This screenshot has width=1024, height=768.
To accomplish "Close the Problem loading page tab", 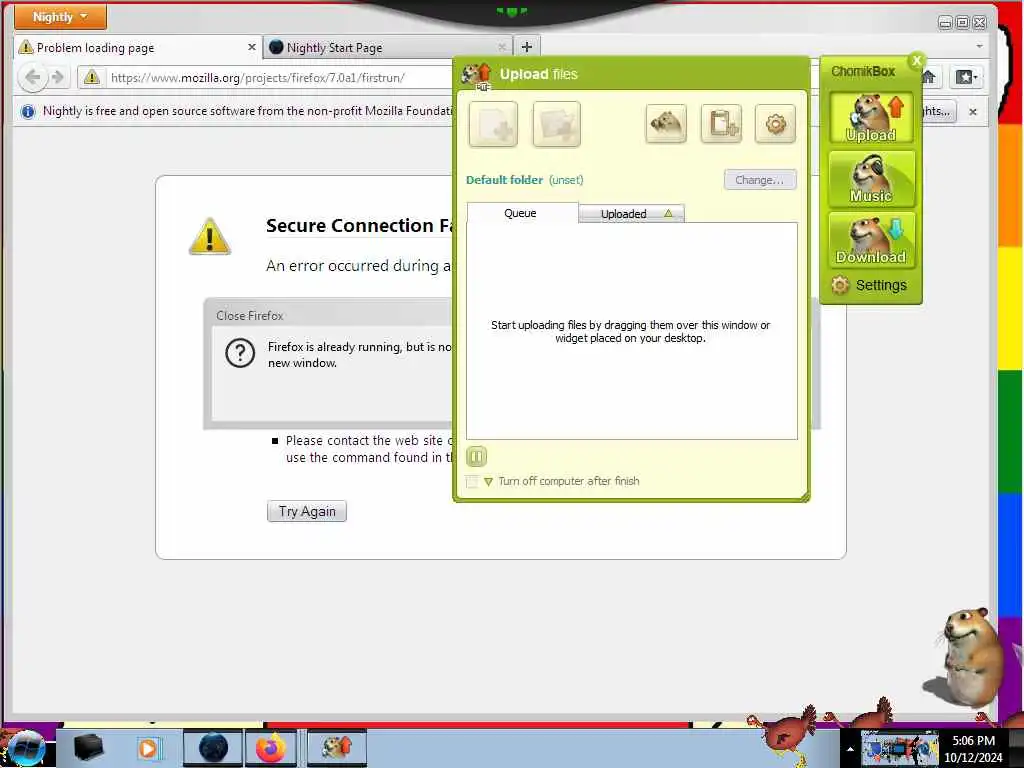I will [251, 47].
